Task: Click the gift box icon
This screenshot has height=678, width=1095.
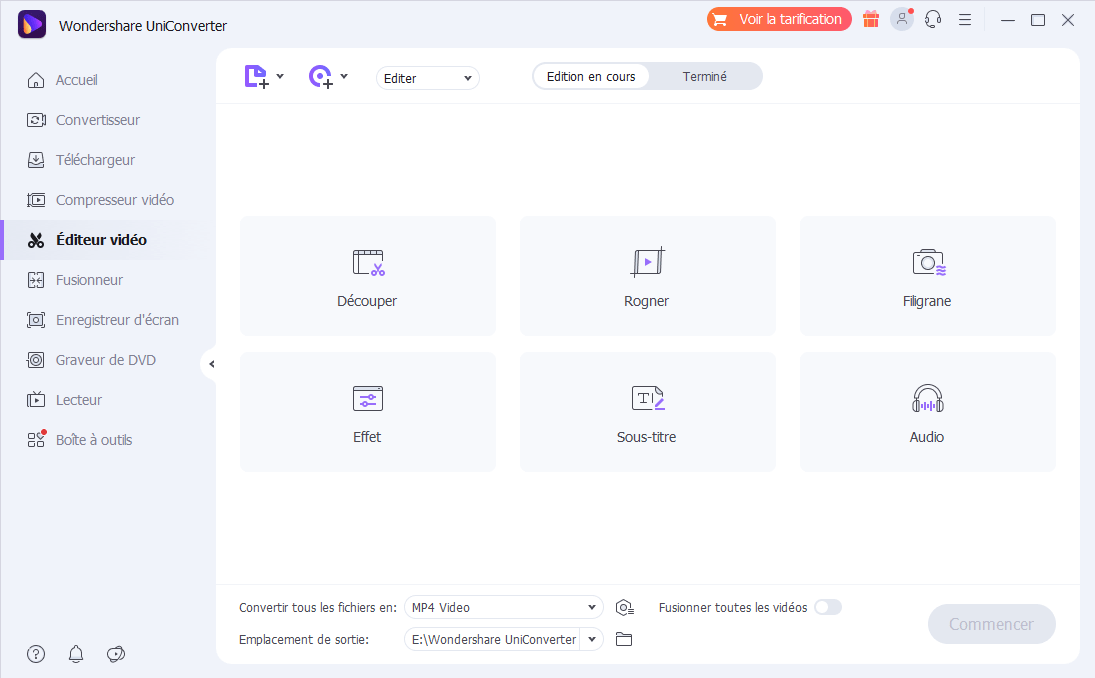Action: click(x=871, y=19)
